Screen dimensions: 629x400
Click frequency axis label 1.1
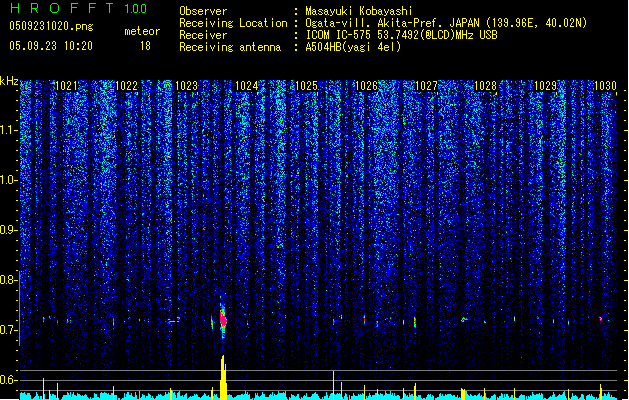[9, 130]
